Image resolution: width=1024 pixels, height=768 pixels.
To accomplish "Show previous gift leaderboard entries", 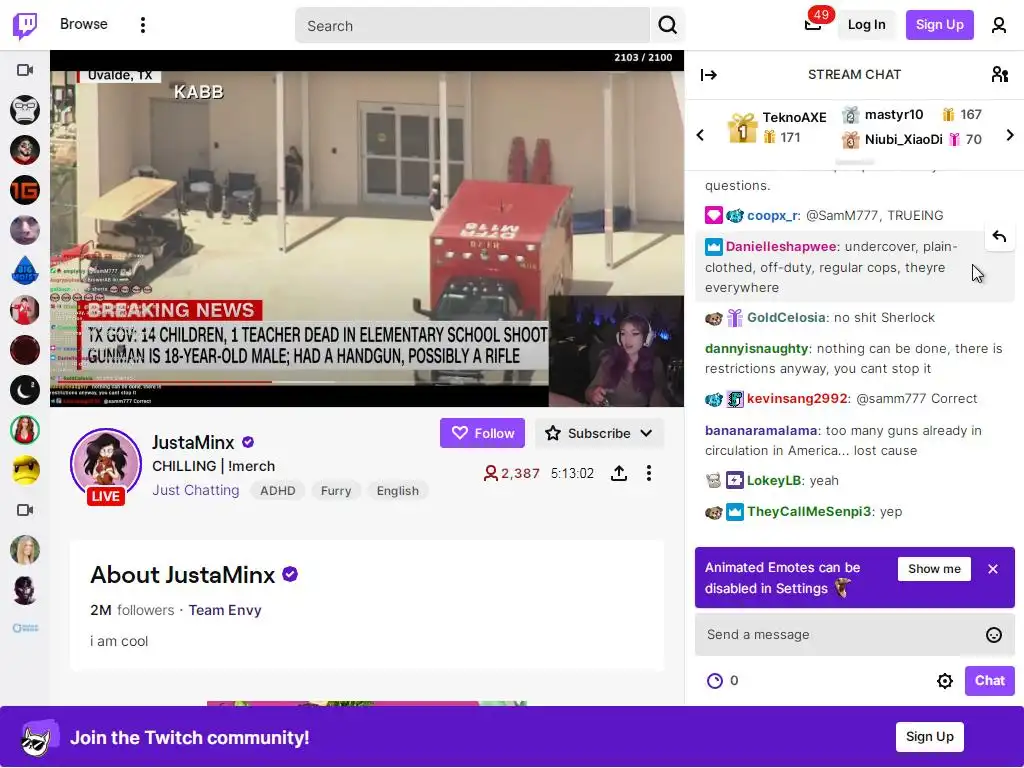I will coord(700,135).
